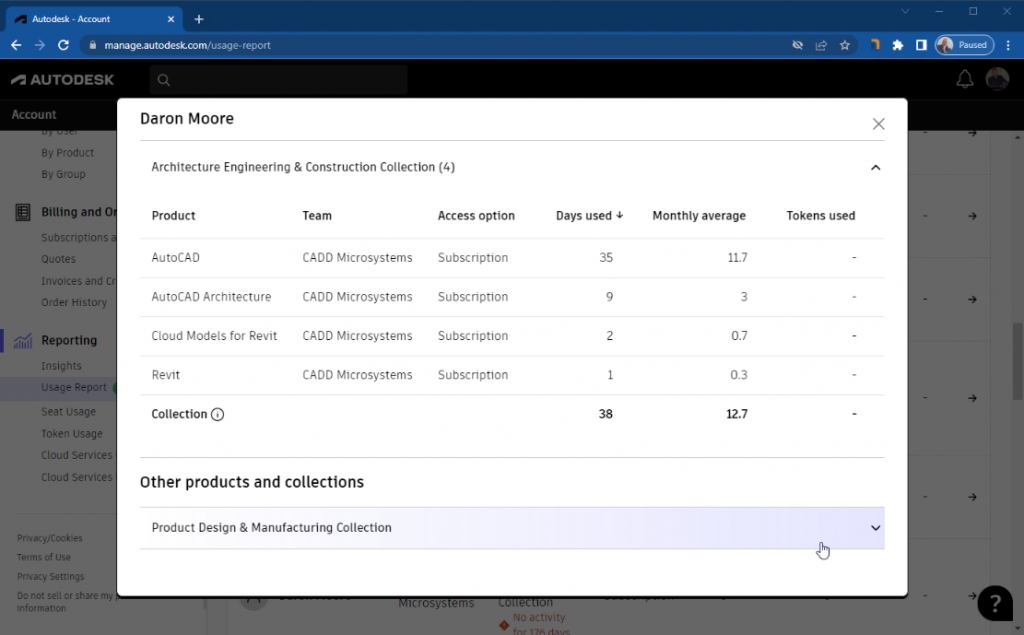
Task: Click the Tokens used column header
Action: click(820, 216)
